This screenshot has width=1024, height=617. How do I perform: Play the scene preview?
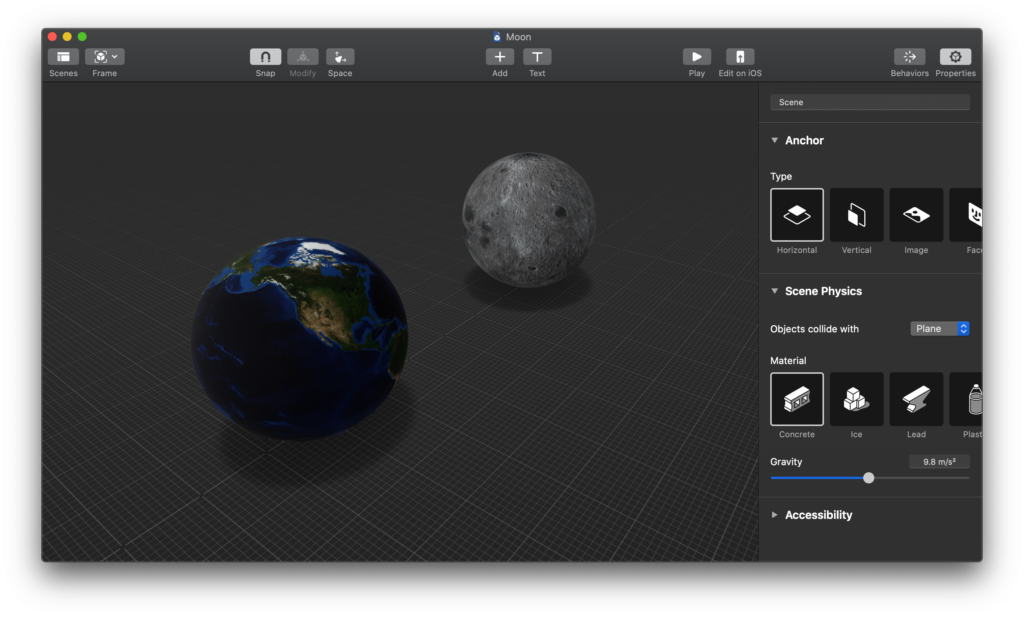click(x=697, y=57)
